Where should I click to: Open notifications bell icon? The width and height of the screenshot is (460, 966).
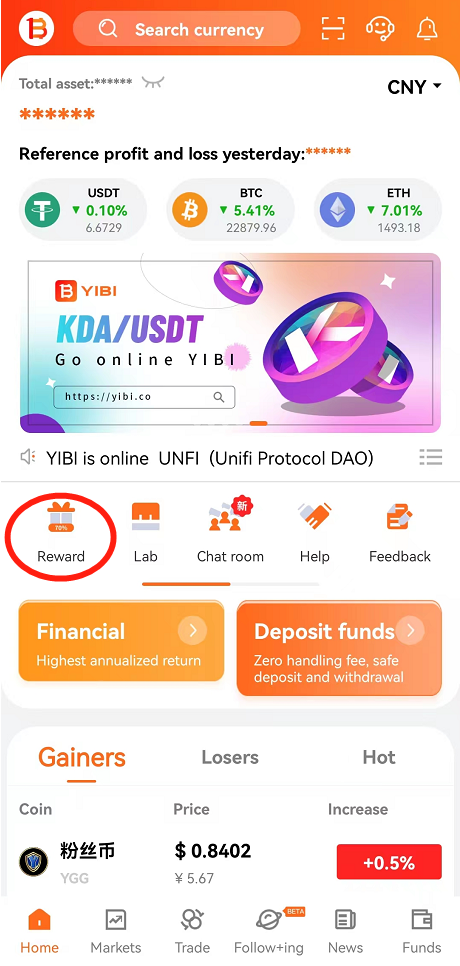point(427,28)
